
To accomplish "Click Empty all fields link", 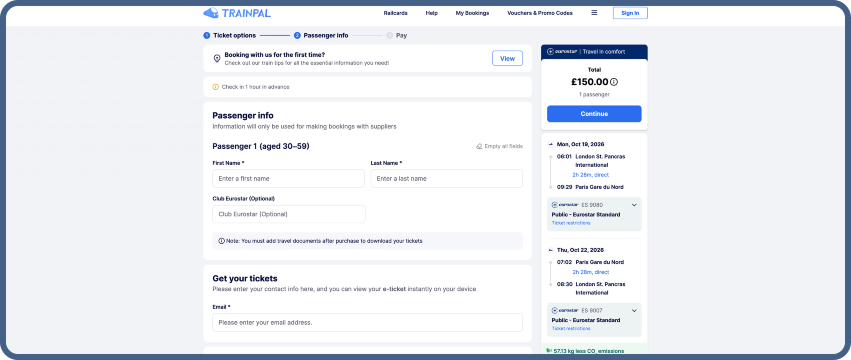I will click(x=504, y=146).
